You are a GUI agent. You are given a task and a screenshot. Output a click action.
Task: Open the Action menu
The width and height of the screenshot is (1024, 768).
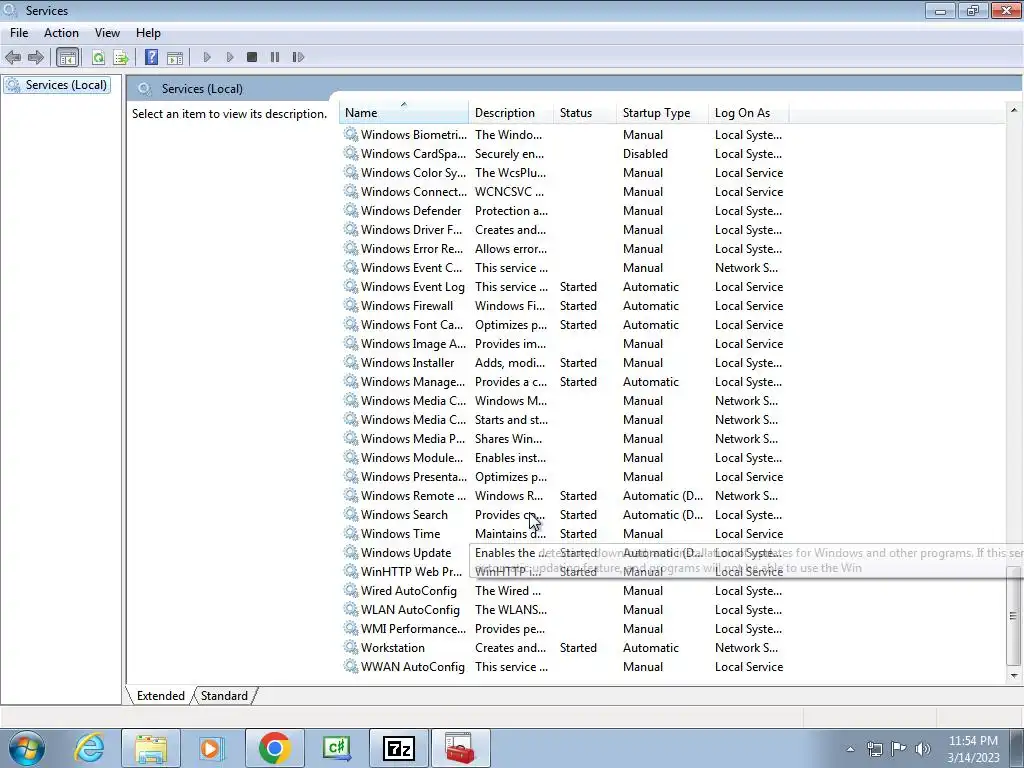(61, 33)
